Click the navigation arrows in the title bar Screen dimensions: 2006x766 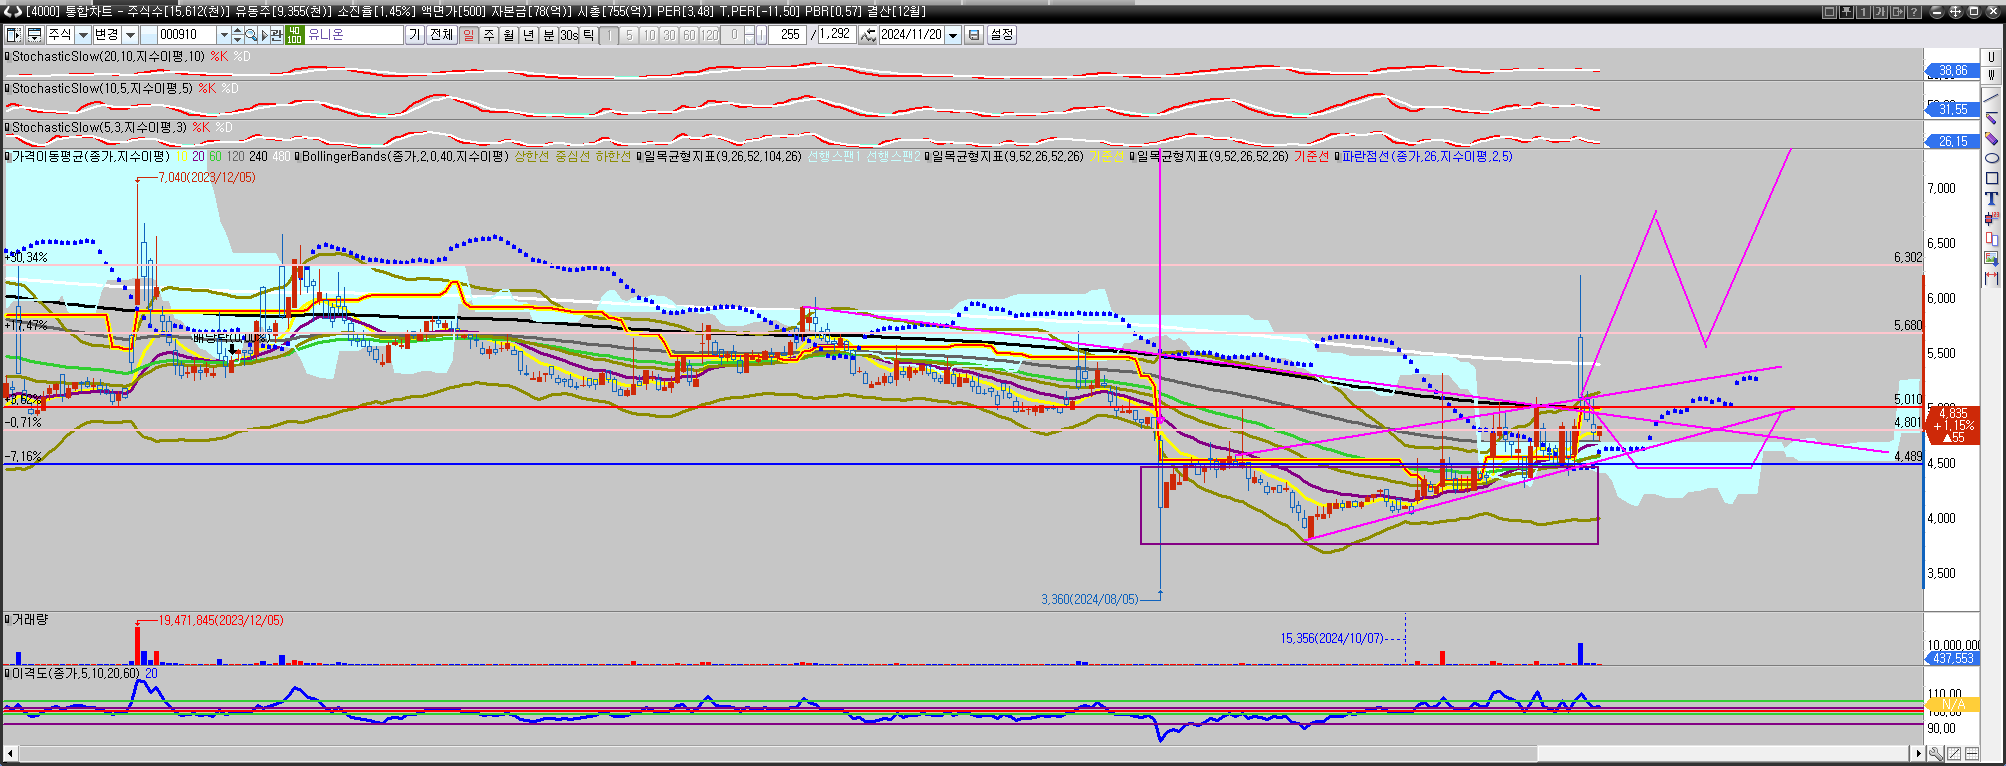(13, 12)
